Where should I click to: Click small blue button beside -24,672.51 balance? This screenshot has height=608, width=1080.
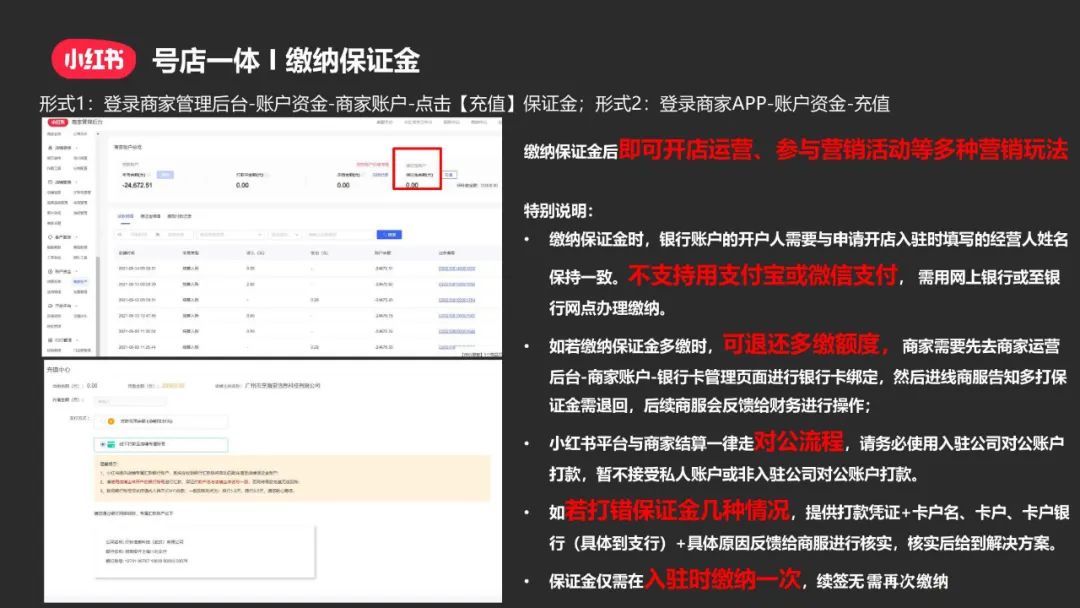point(165,175)
